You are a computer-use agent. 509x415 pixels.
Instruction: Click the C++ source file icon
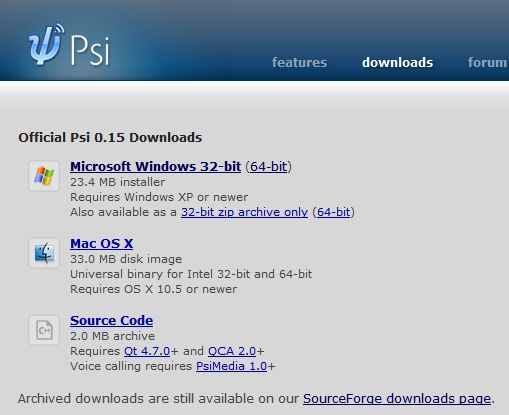coord(44,330)
